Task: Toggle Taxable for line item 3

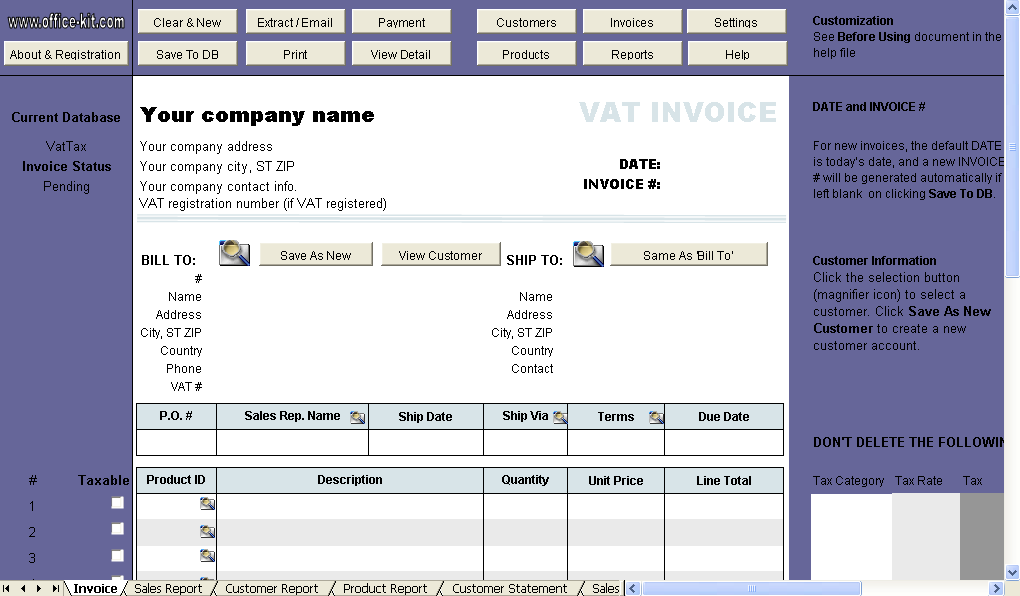Action: [117, 556]
